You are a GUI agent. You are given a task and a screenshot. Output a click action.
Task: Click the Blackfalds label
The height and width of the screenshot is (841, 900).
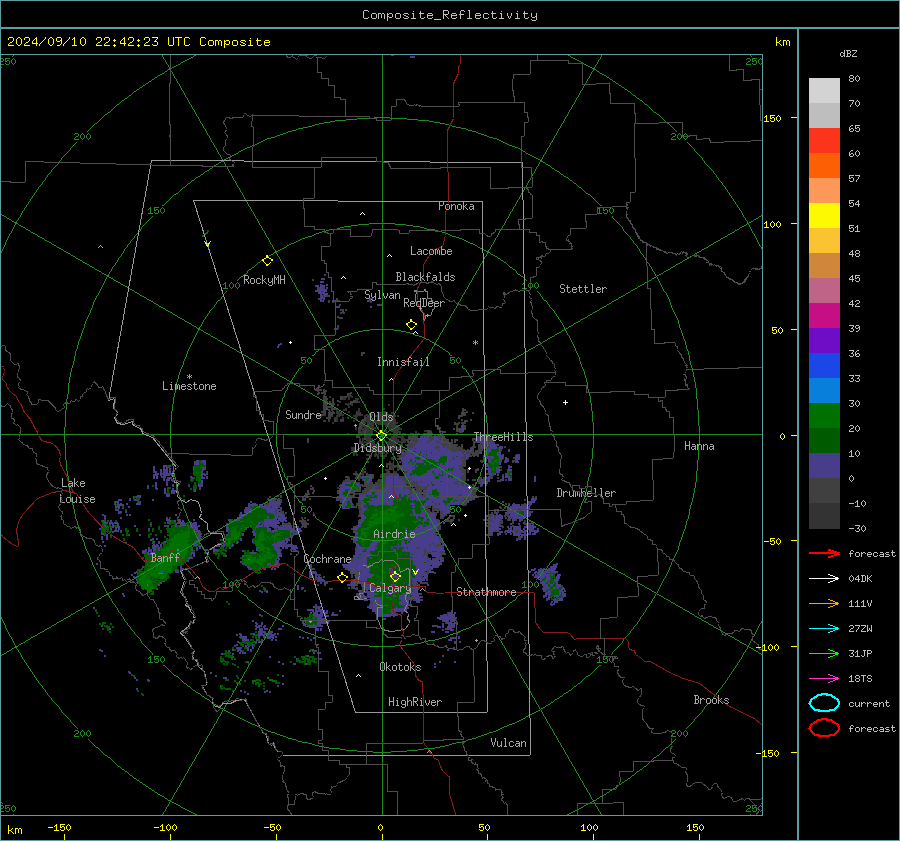[x=425, y=277]
